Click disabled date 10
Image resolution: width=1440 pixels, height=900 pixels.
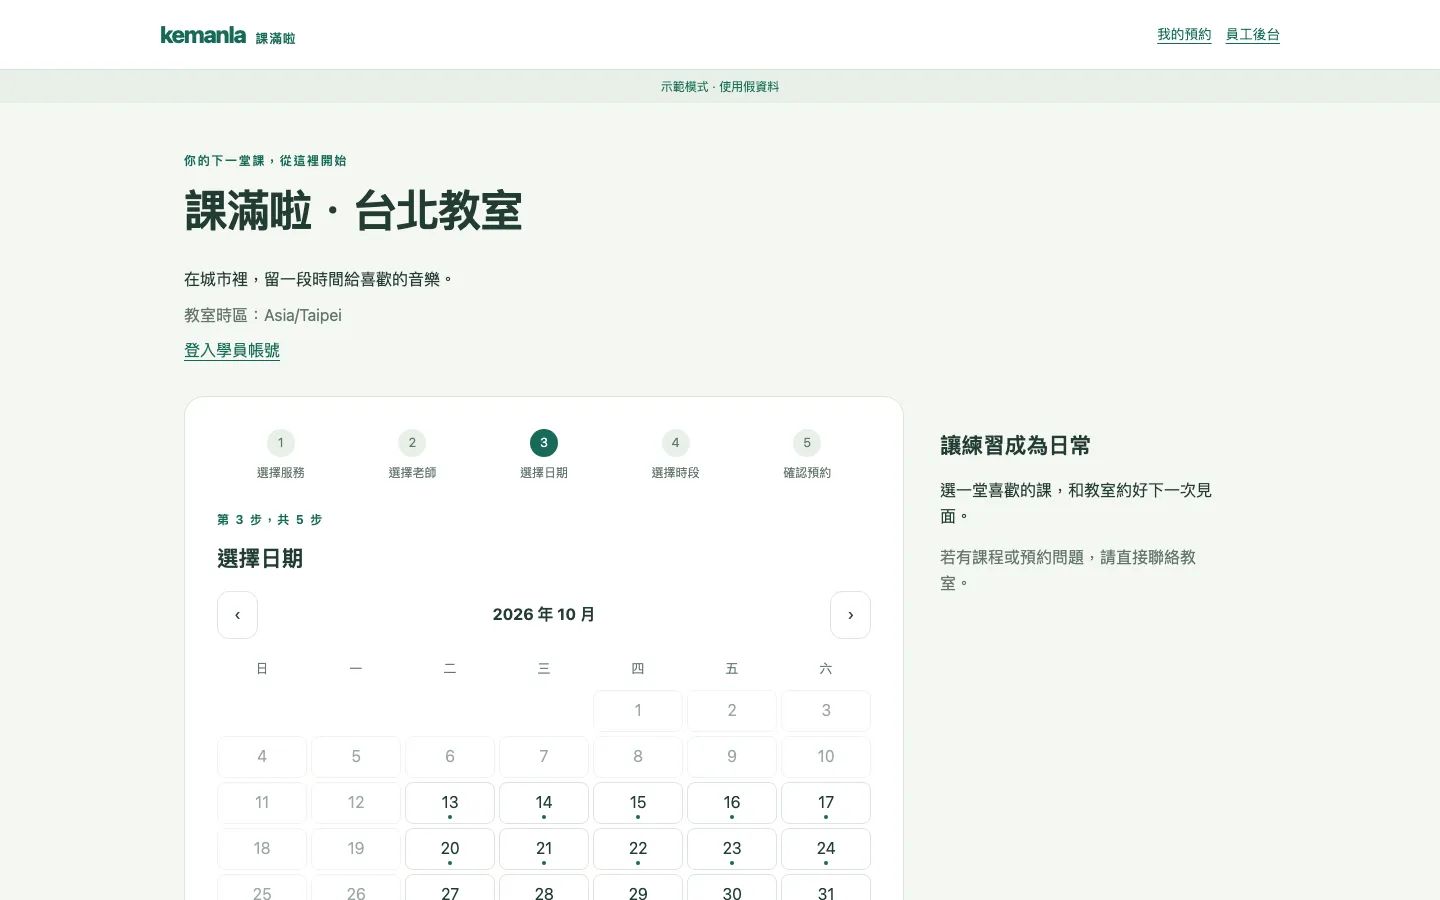pos(826,757)
